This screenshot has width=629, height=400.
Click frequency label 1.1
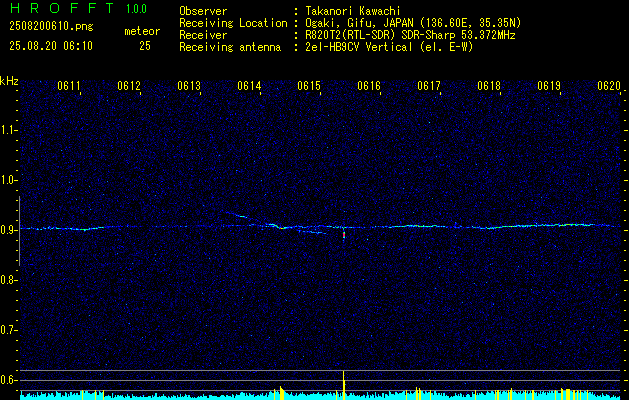coord(8,130)
